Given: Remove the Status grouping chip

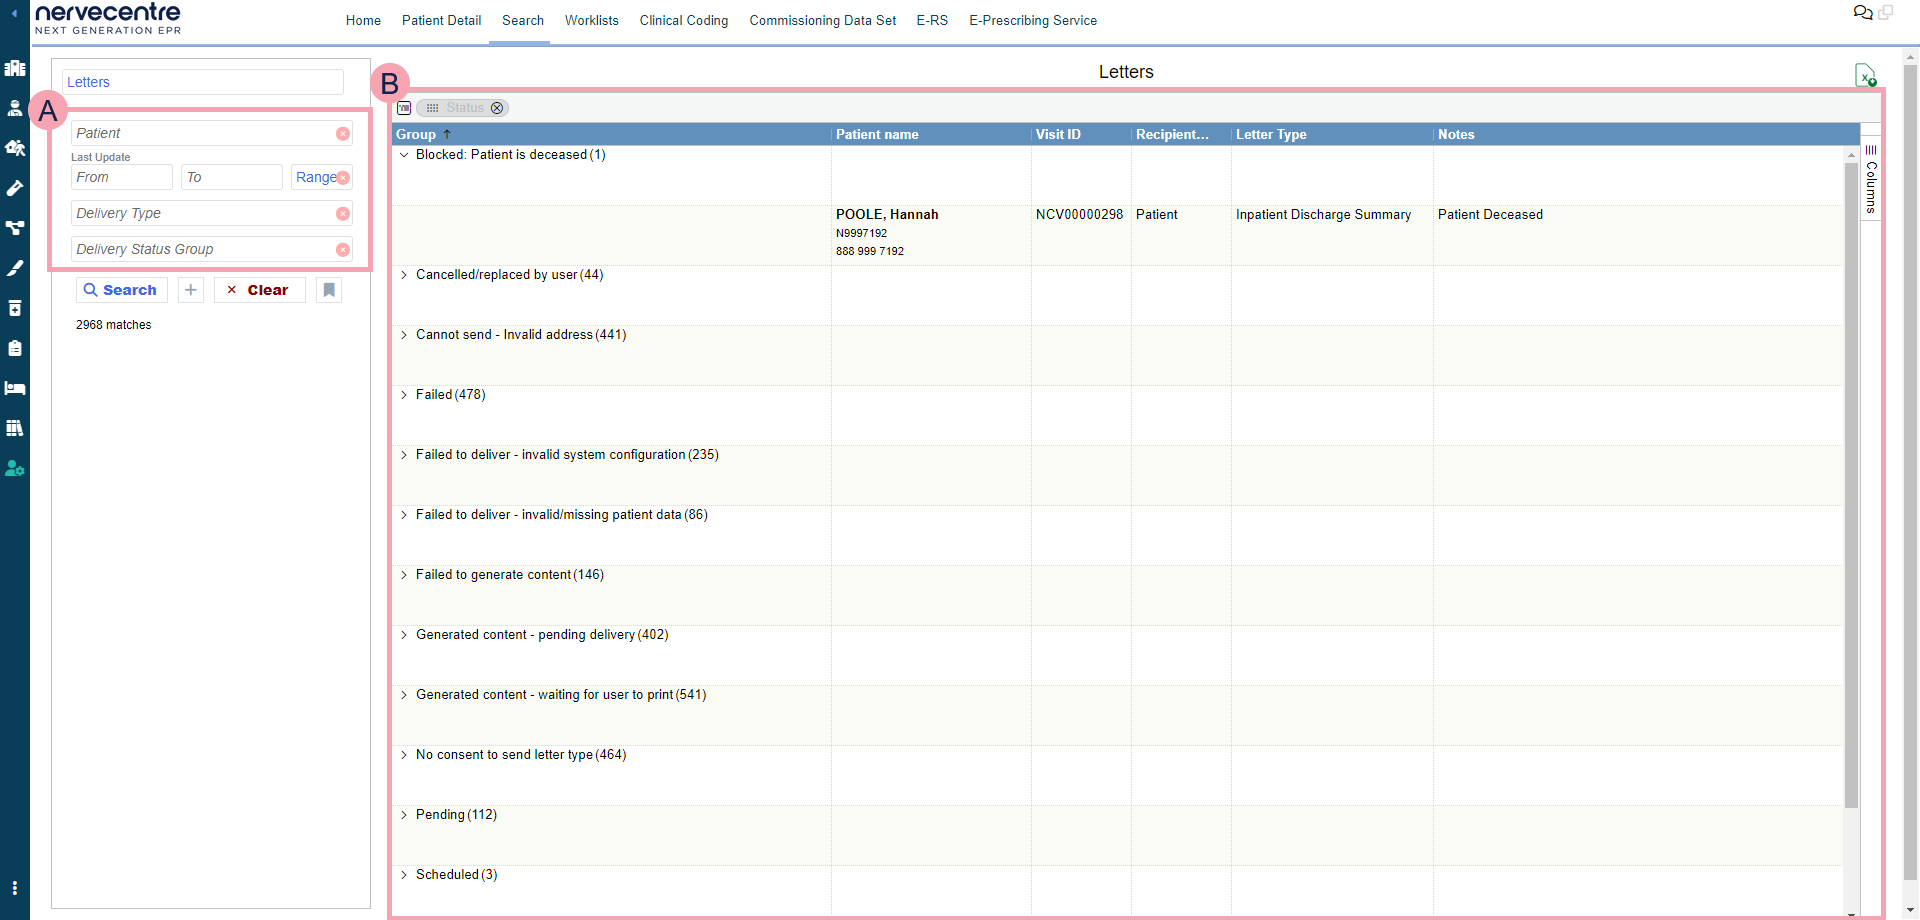Looking at the screenshot, I should (497, 108).
